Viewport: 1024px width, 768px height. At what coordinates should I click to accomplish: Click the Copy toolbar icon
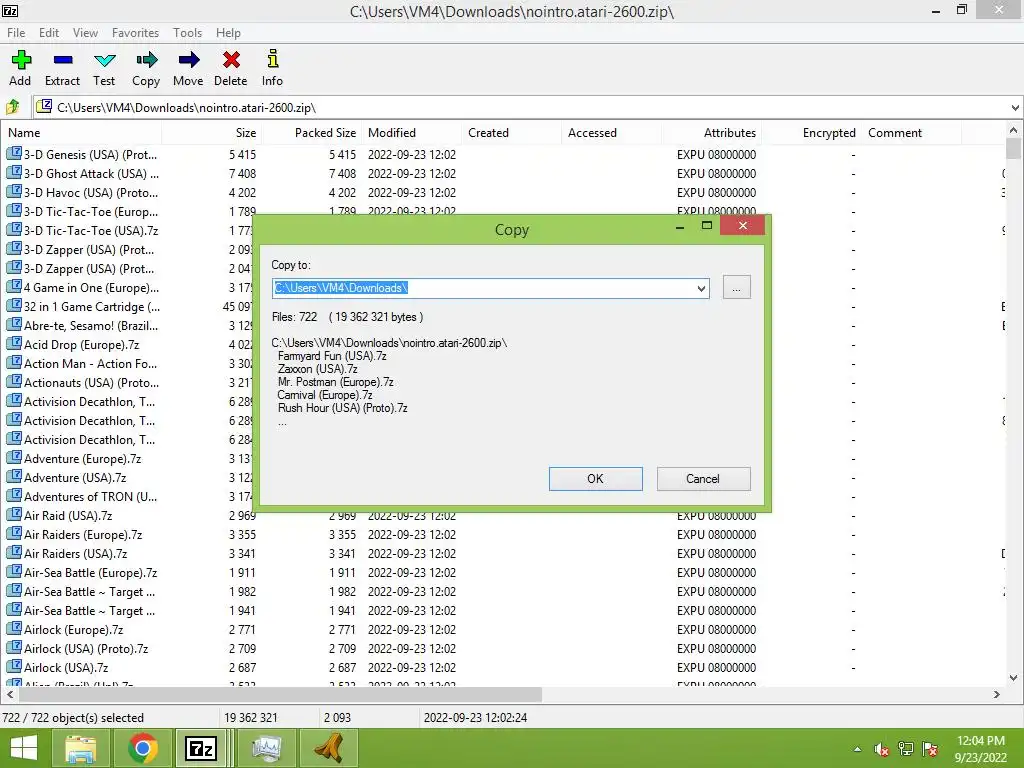pyautogui.click(x=146, y=60)
